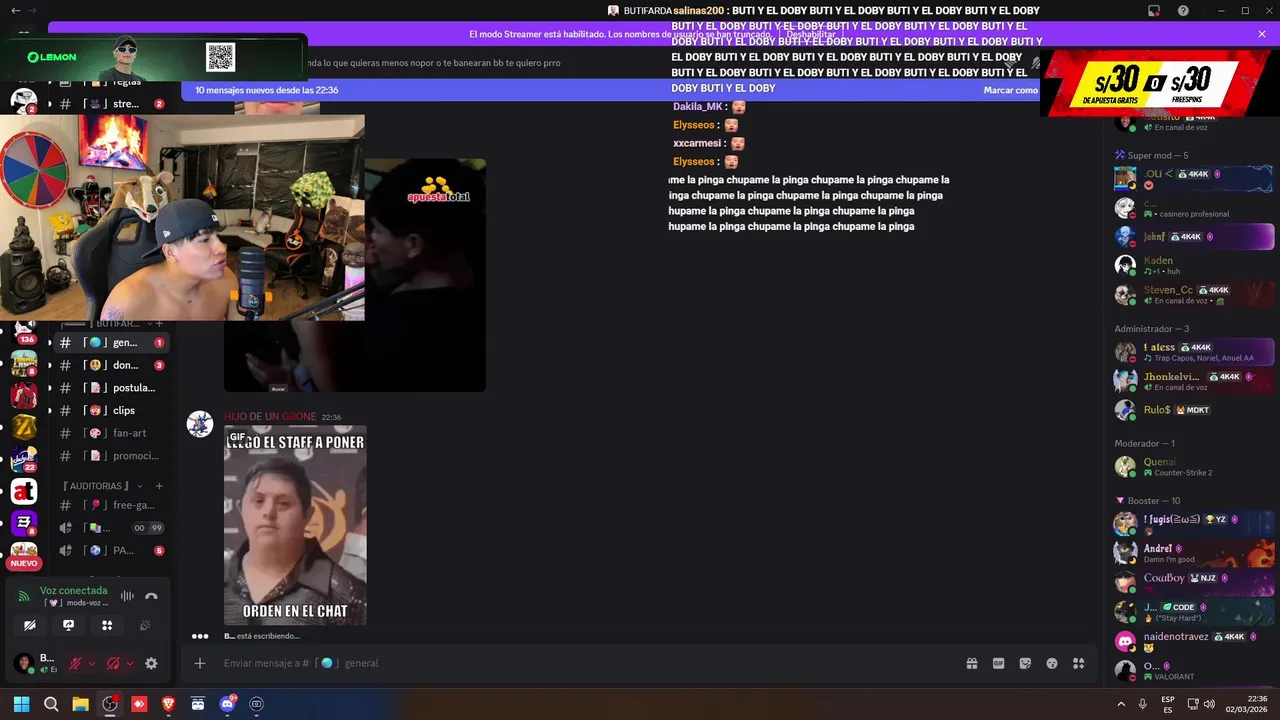Image resolution: width=1280 pixels, height=720 pixels.
Task: Open the sticker picker icon
Action: pyautogui.click(x=1025, y=663)
